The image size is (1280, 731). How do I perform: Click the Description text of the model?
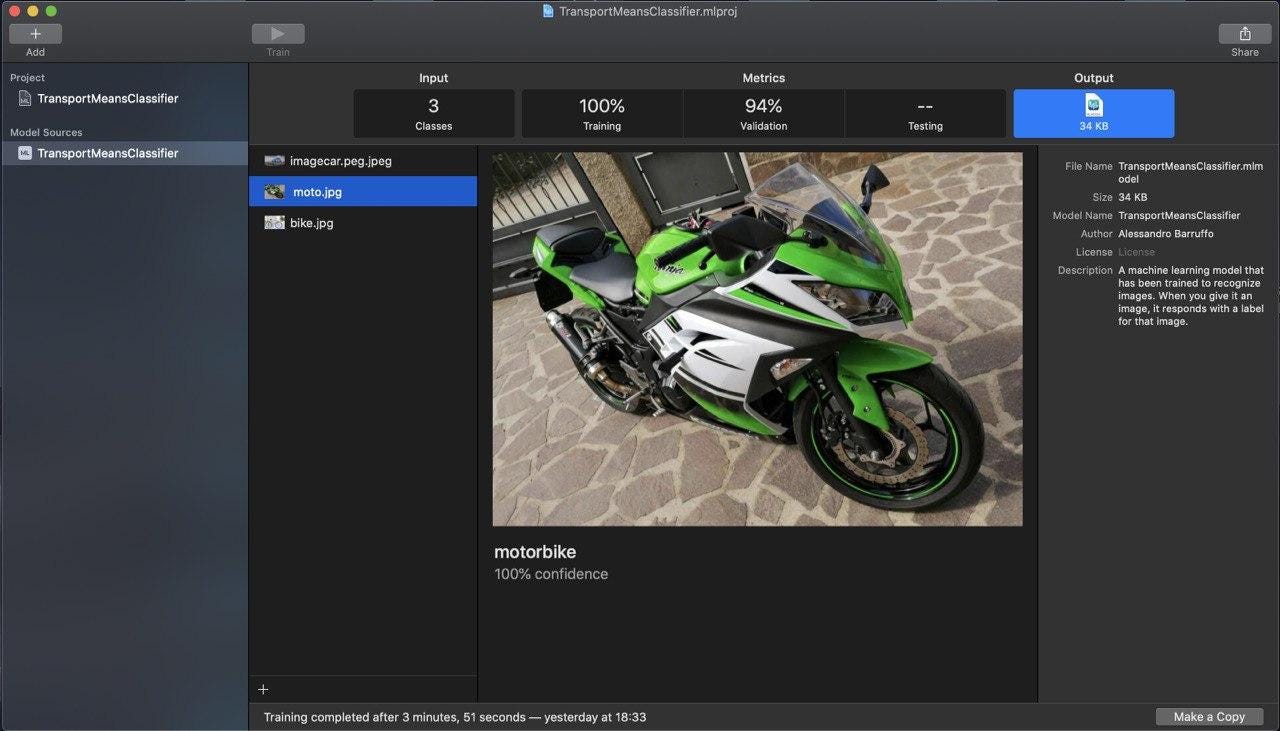[1190, 295]
